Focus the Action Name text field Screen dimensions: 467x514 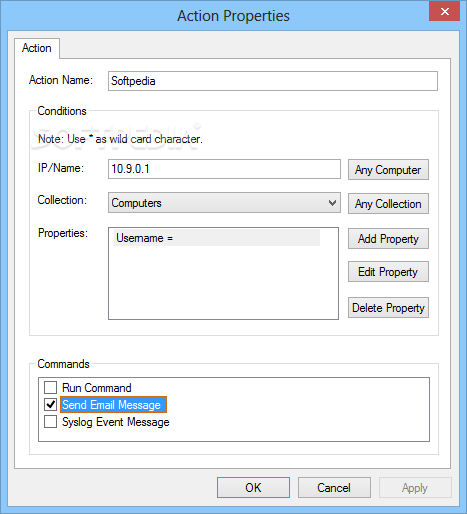click(x=273, y=81)
